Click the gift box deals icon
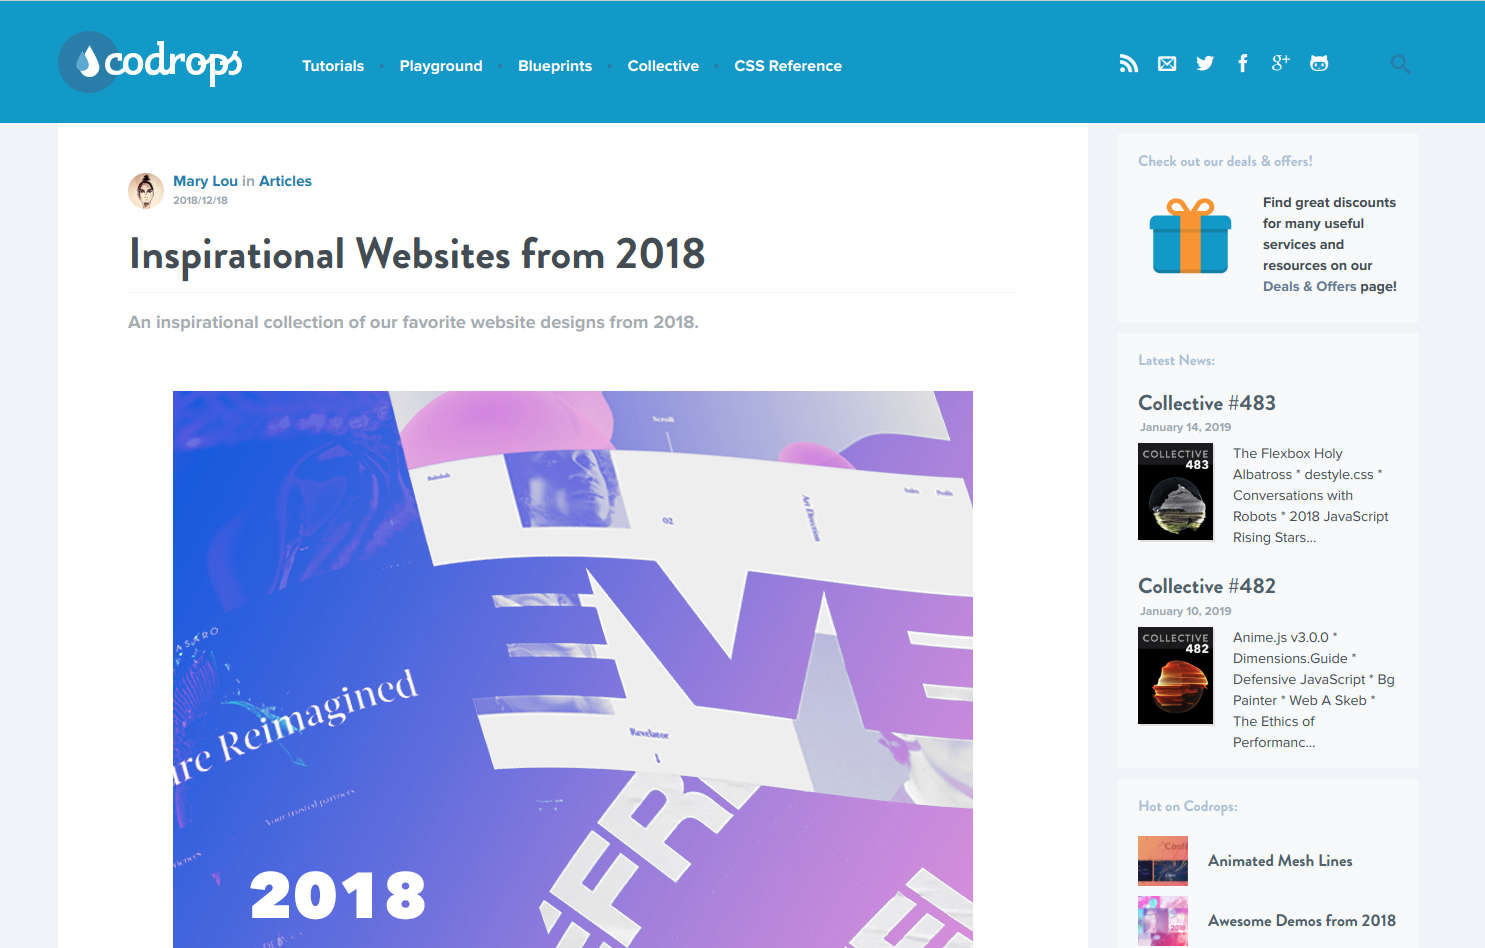The width and height of the screenshot is (1485, 948). [x=1190, y=236]
